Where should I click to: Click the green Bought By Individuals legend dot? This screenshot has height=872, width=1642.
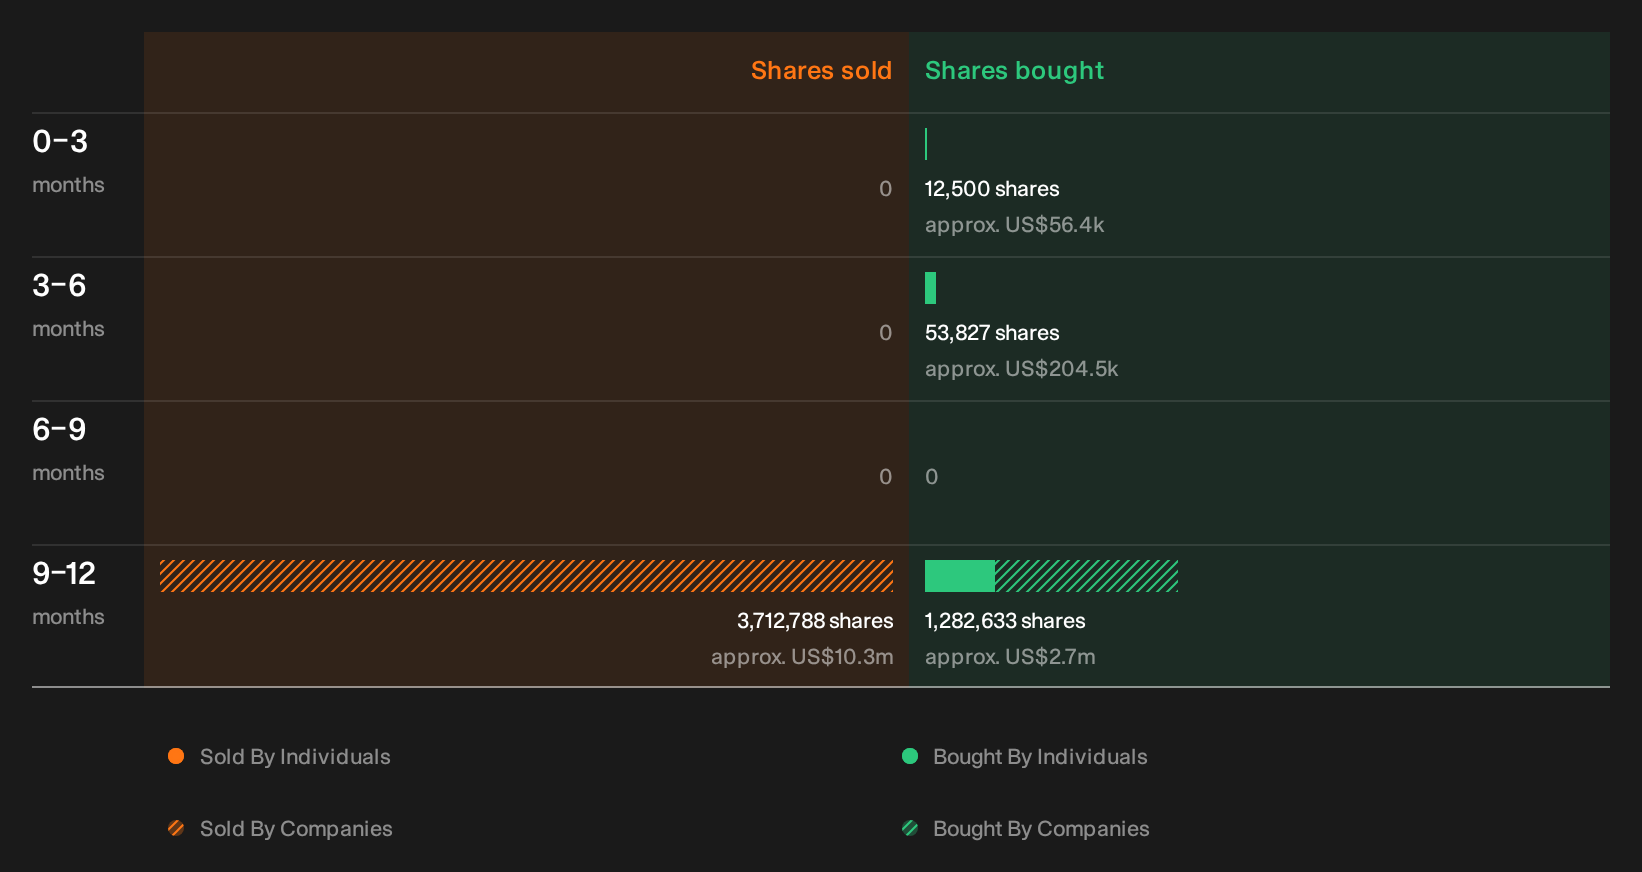(910, 756)
